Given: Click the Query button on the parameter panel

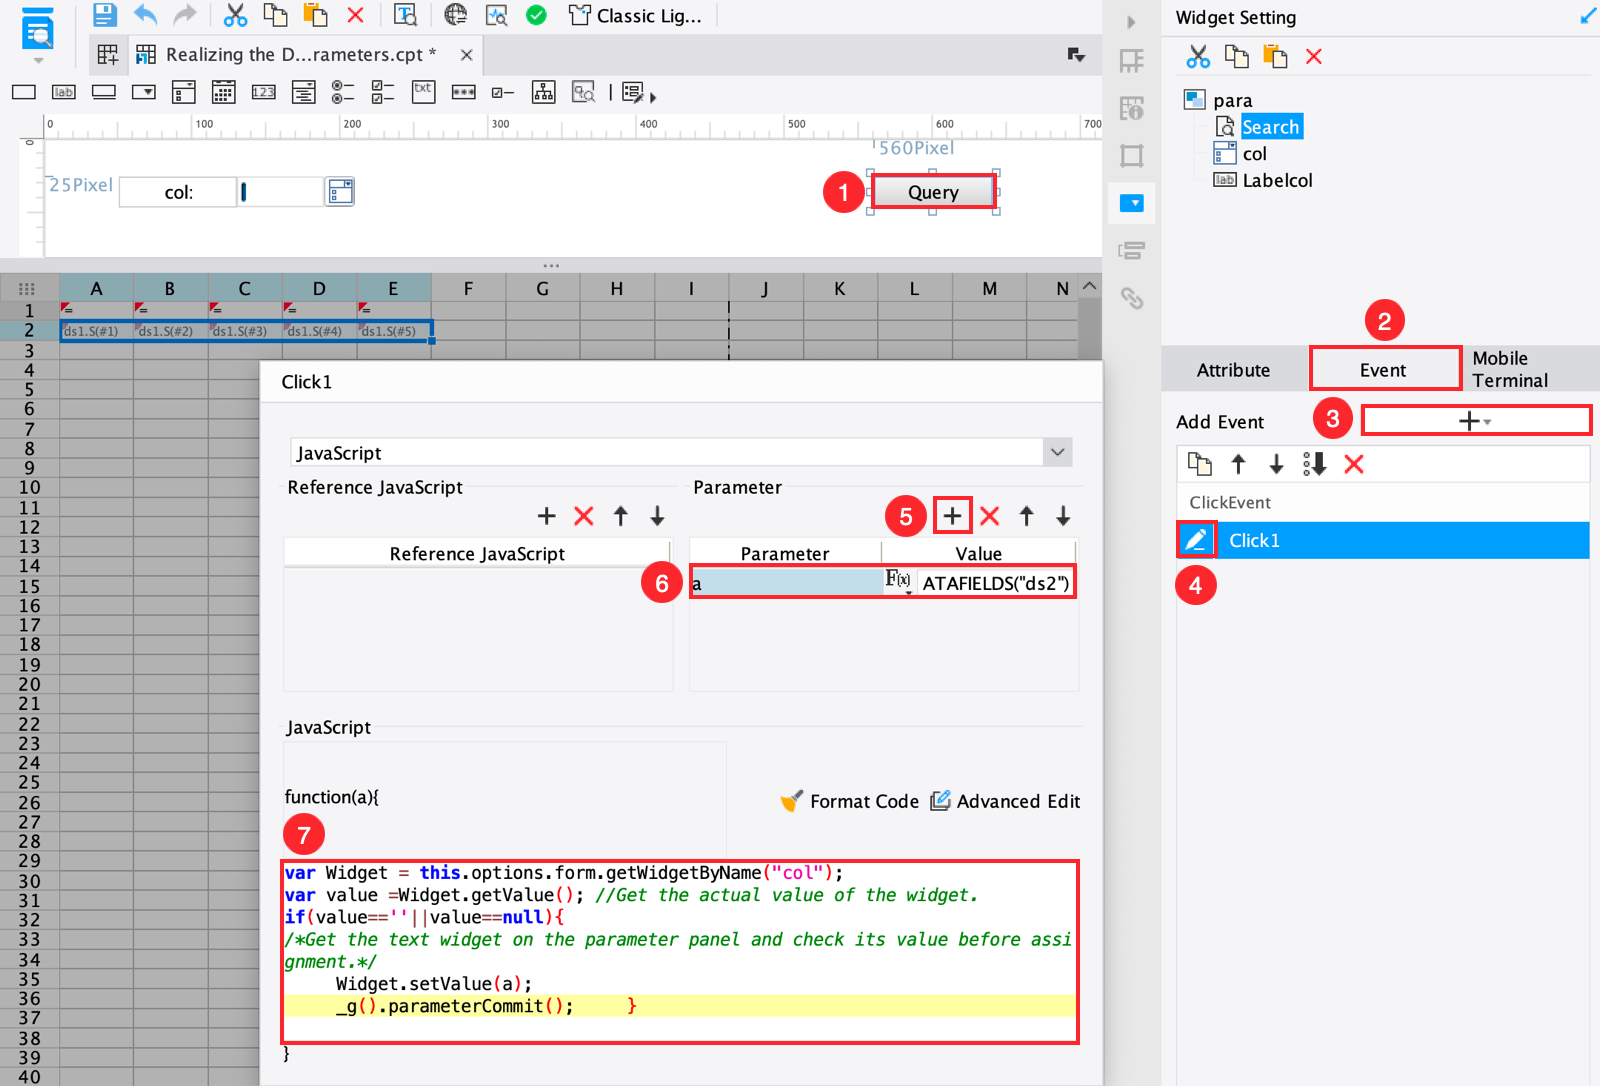Looking at the screenshot, I should point(933,192).
